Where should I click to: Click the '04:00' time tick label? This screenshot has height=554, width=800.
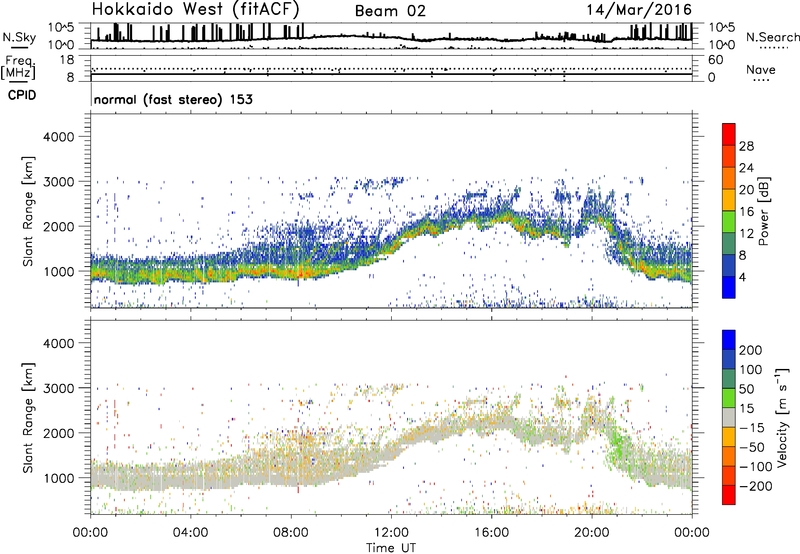tap(191, 533)
